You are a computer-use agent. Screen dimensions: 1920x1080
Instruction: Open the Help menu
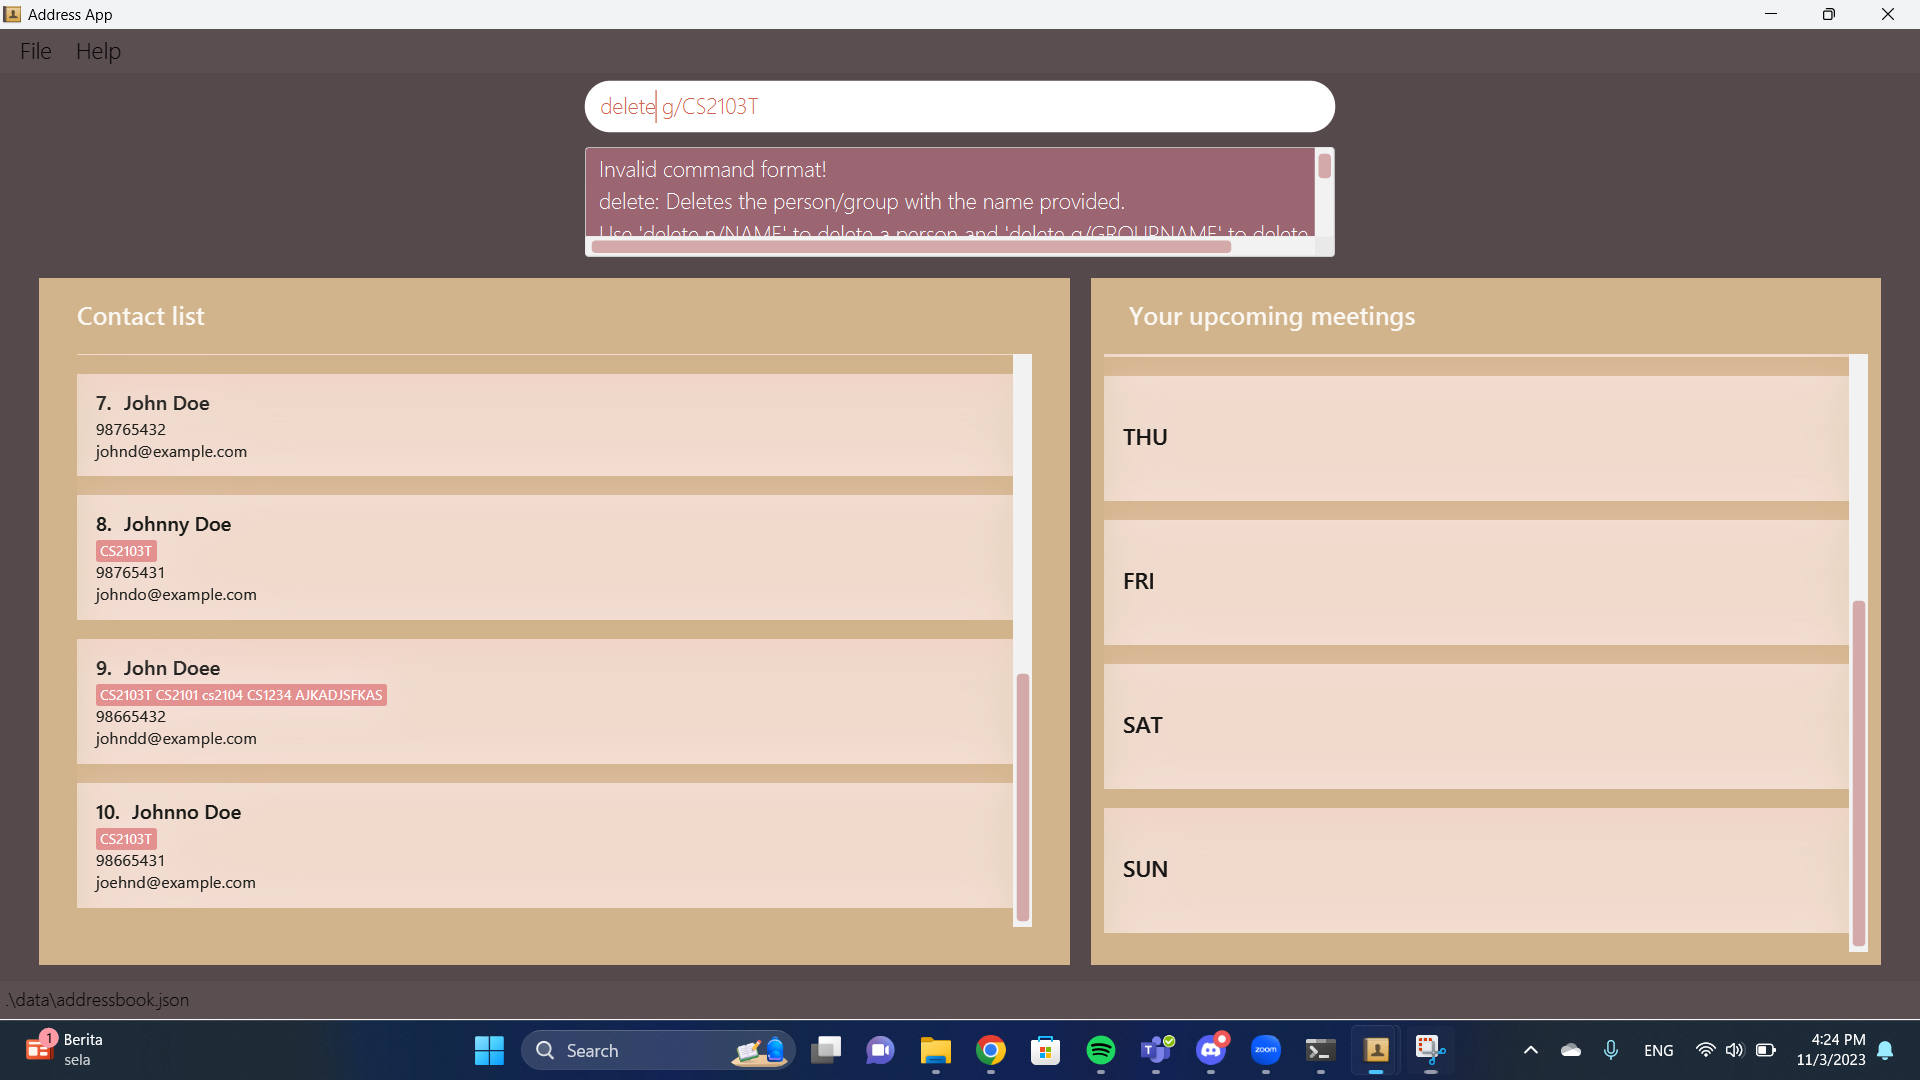(98, 51)
